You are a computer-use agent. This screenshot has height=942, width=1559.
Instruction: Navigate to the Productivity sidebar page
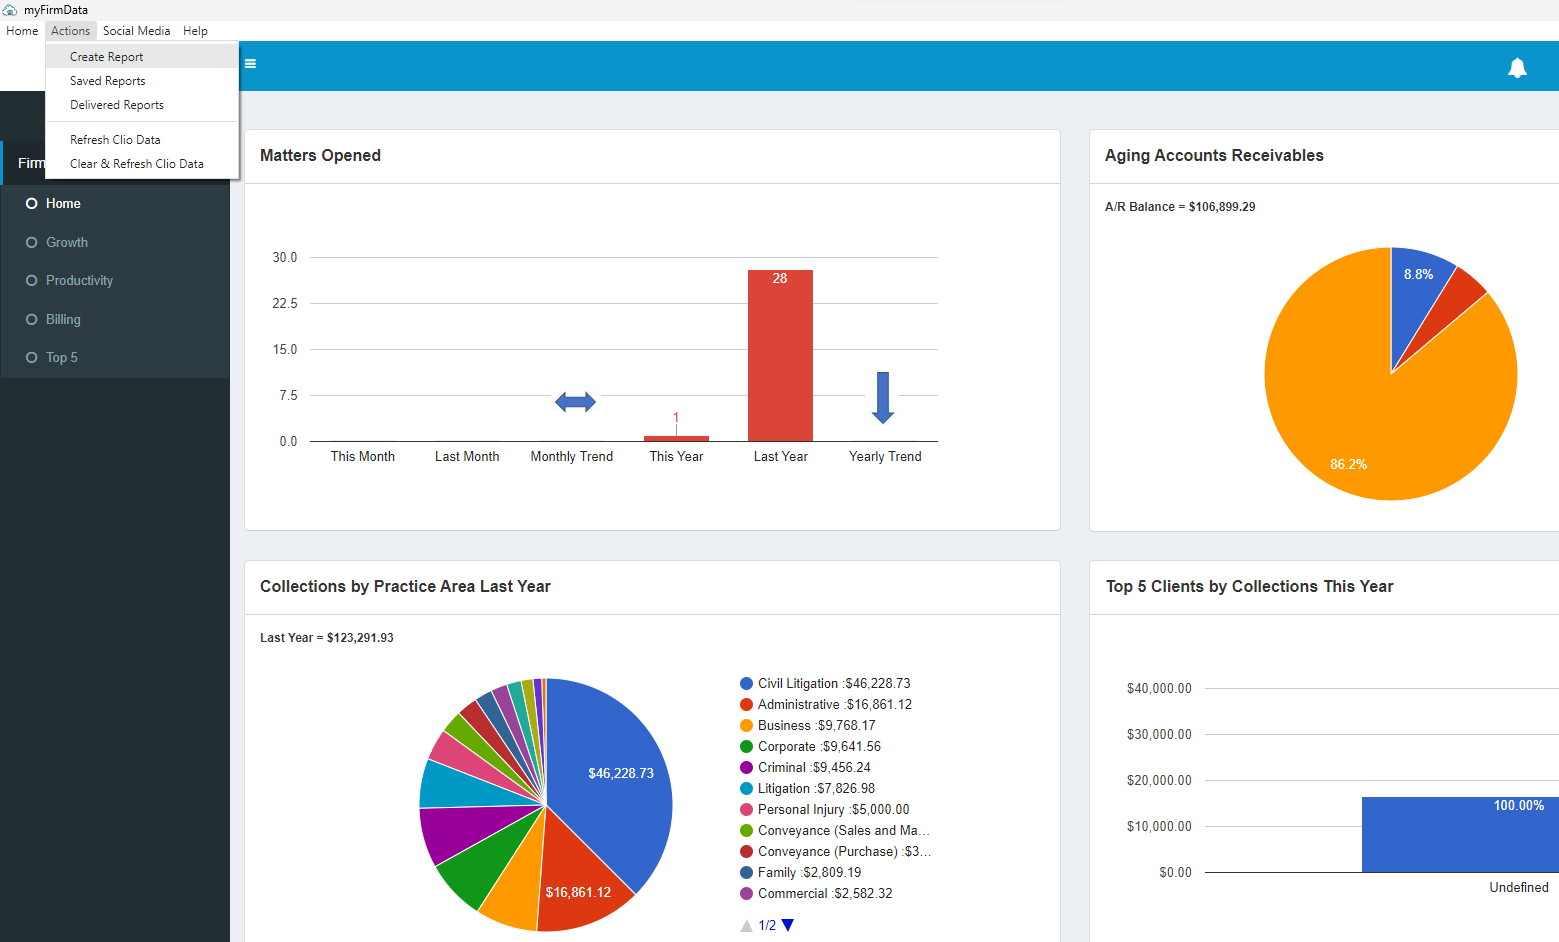click(79, 280)
